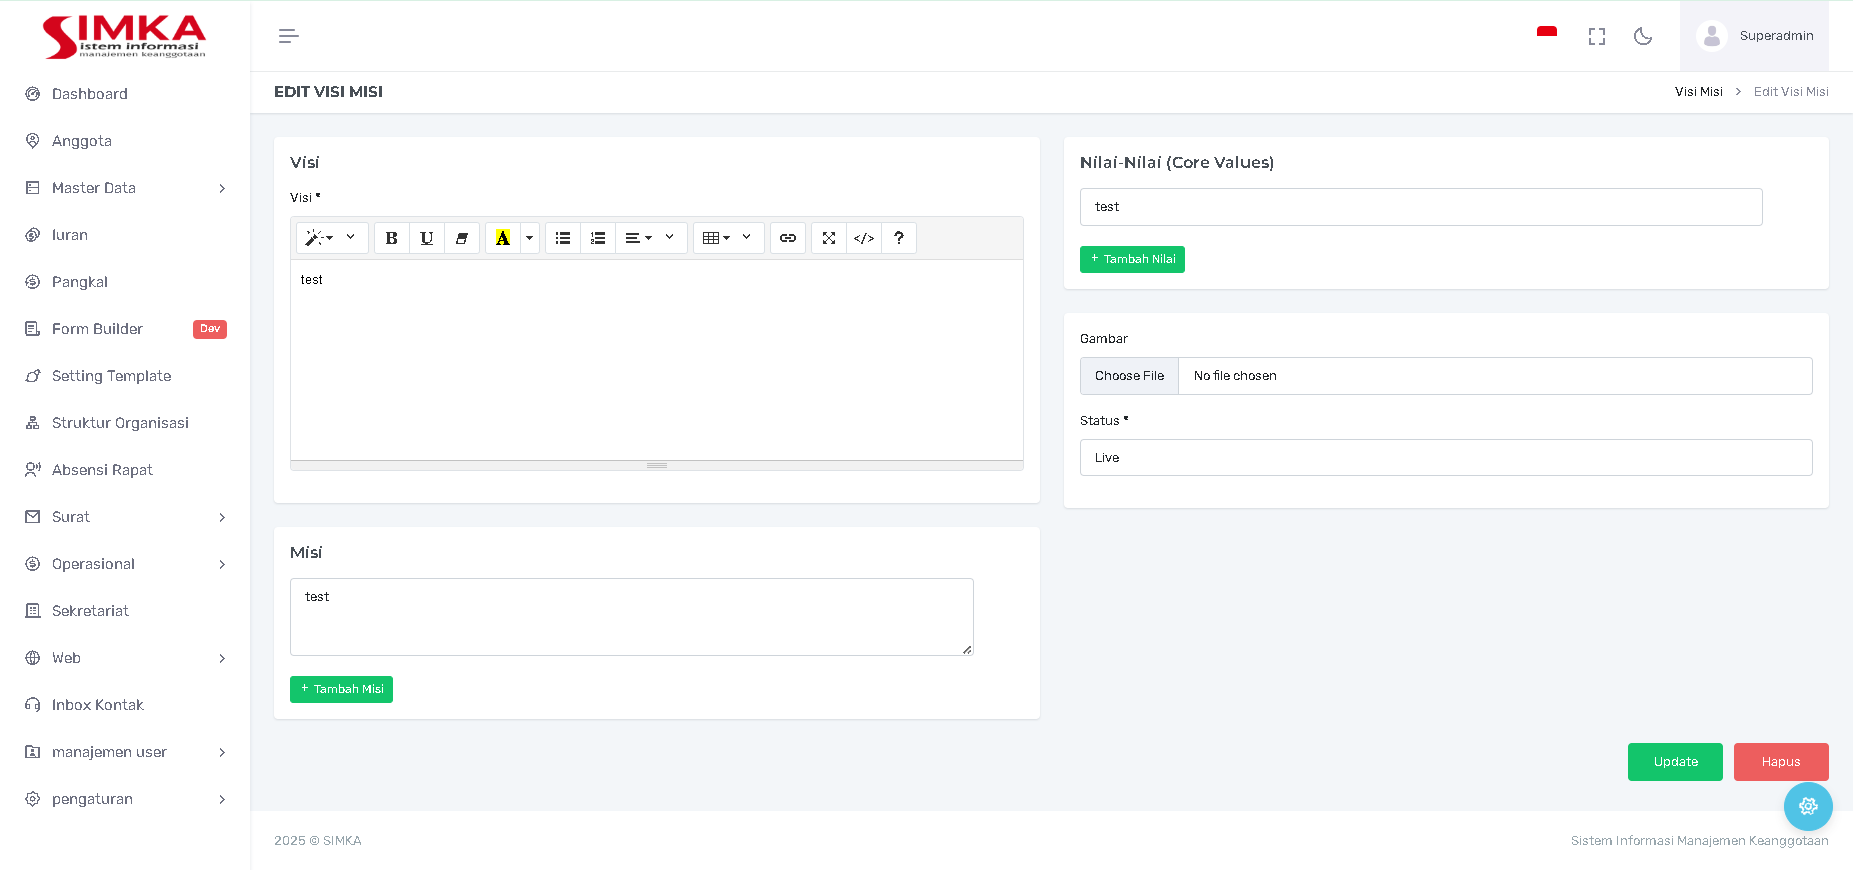The width and height of the screenshot is (1853, 870).
Task: Apply underline formatting in the editor
Action: tap(426, 238)
